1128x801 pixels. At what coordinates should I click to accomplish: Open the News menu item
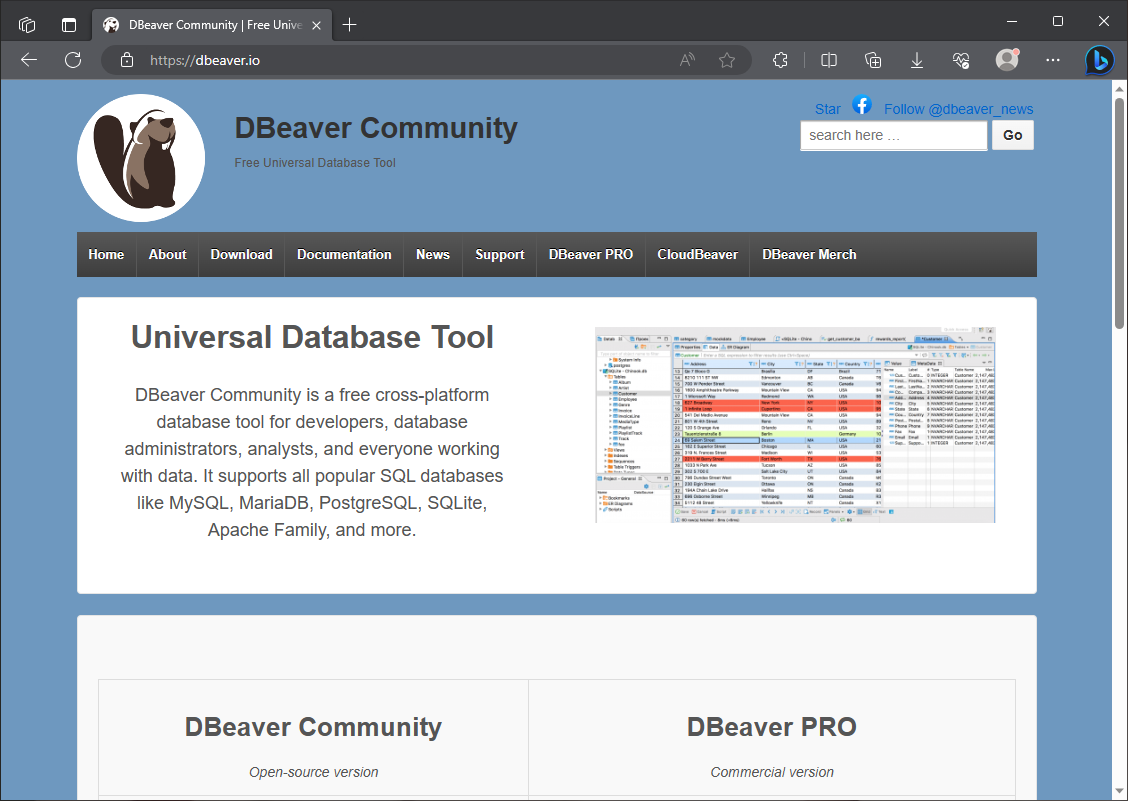[x=433, y=255]
